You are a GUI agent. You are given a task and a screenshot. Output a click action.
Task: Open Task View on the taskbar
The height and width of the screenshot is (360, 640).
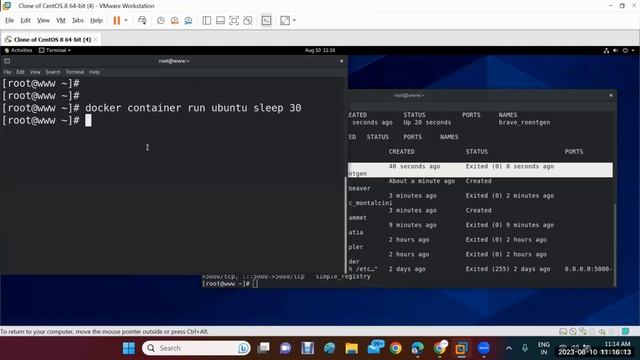[264, 348]
